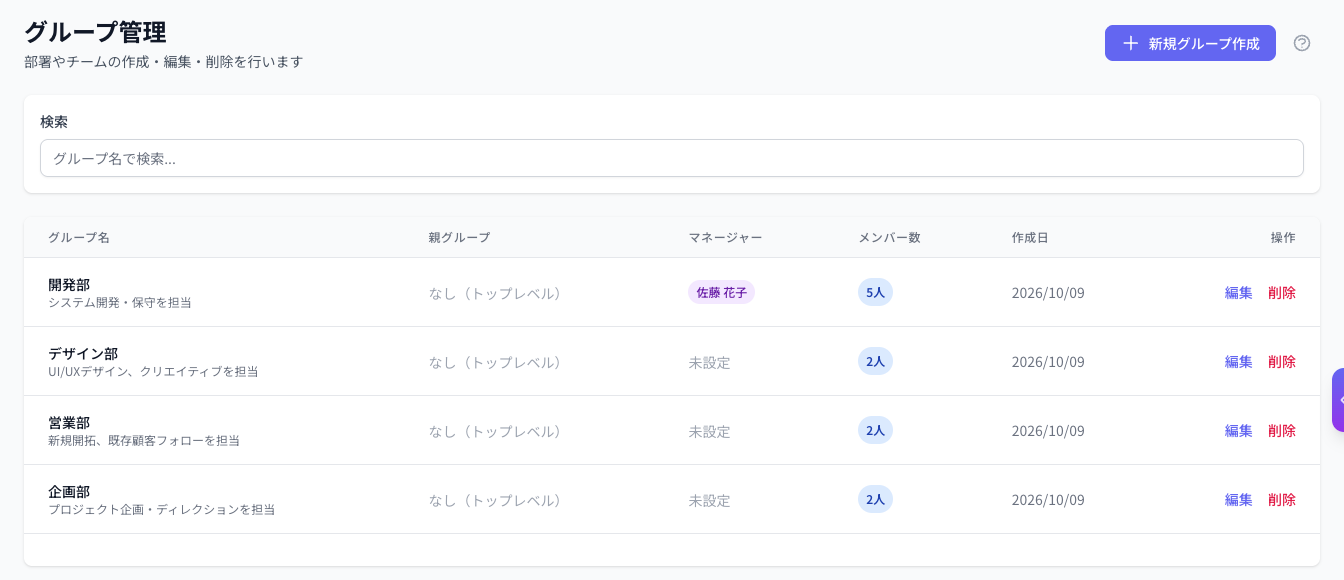Click the マネージャー column header

[725, 238]
